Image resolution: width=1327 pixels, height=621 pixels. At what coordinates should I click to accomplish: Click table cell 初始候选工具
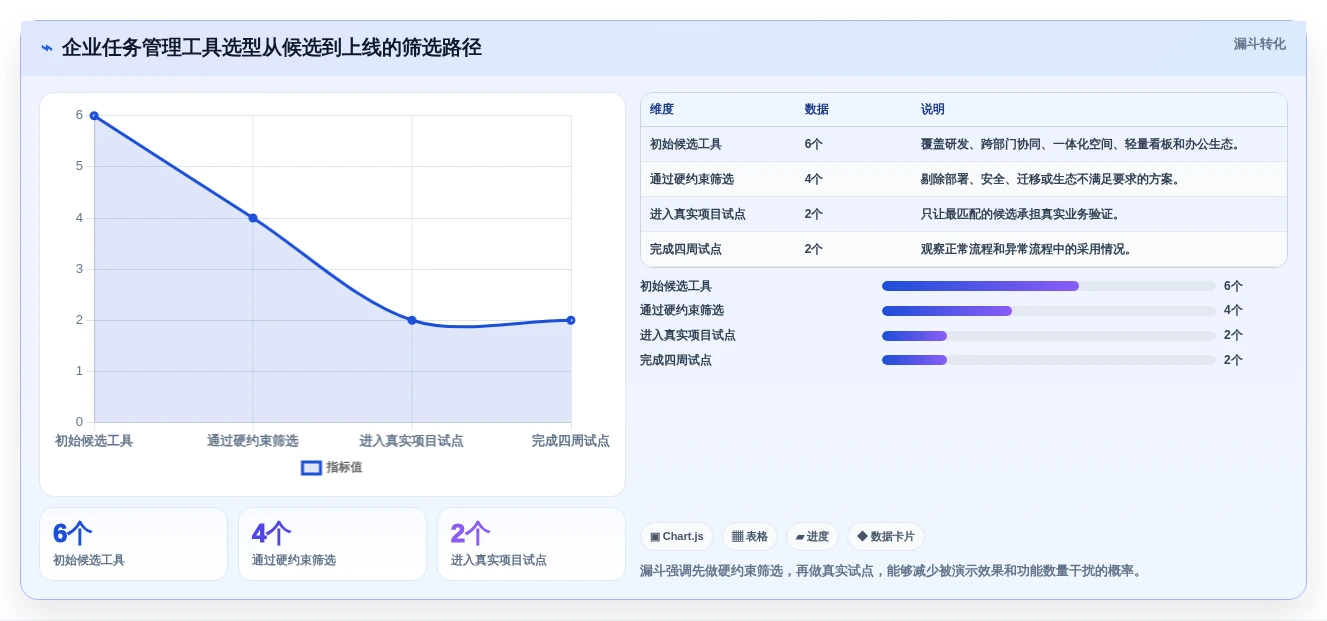pyautogui.click(x=686, y=144)
